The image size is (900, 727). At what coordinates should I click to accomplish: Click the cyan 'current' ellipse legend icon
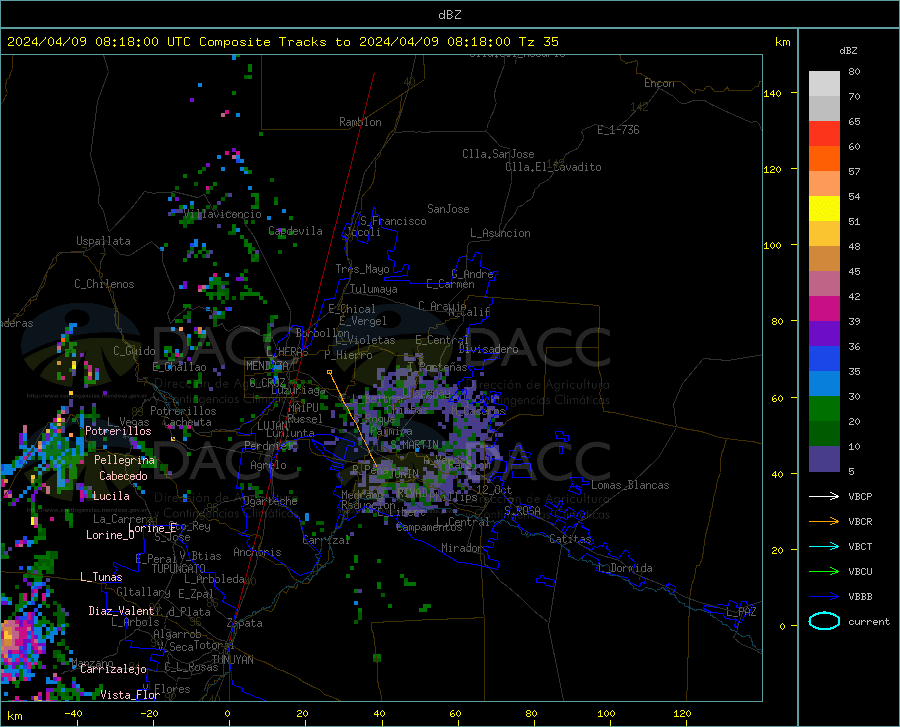(x=824, y=621)
